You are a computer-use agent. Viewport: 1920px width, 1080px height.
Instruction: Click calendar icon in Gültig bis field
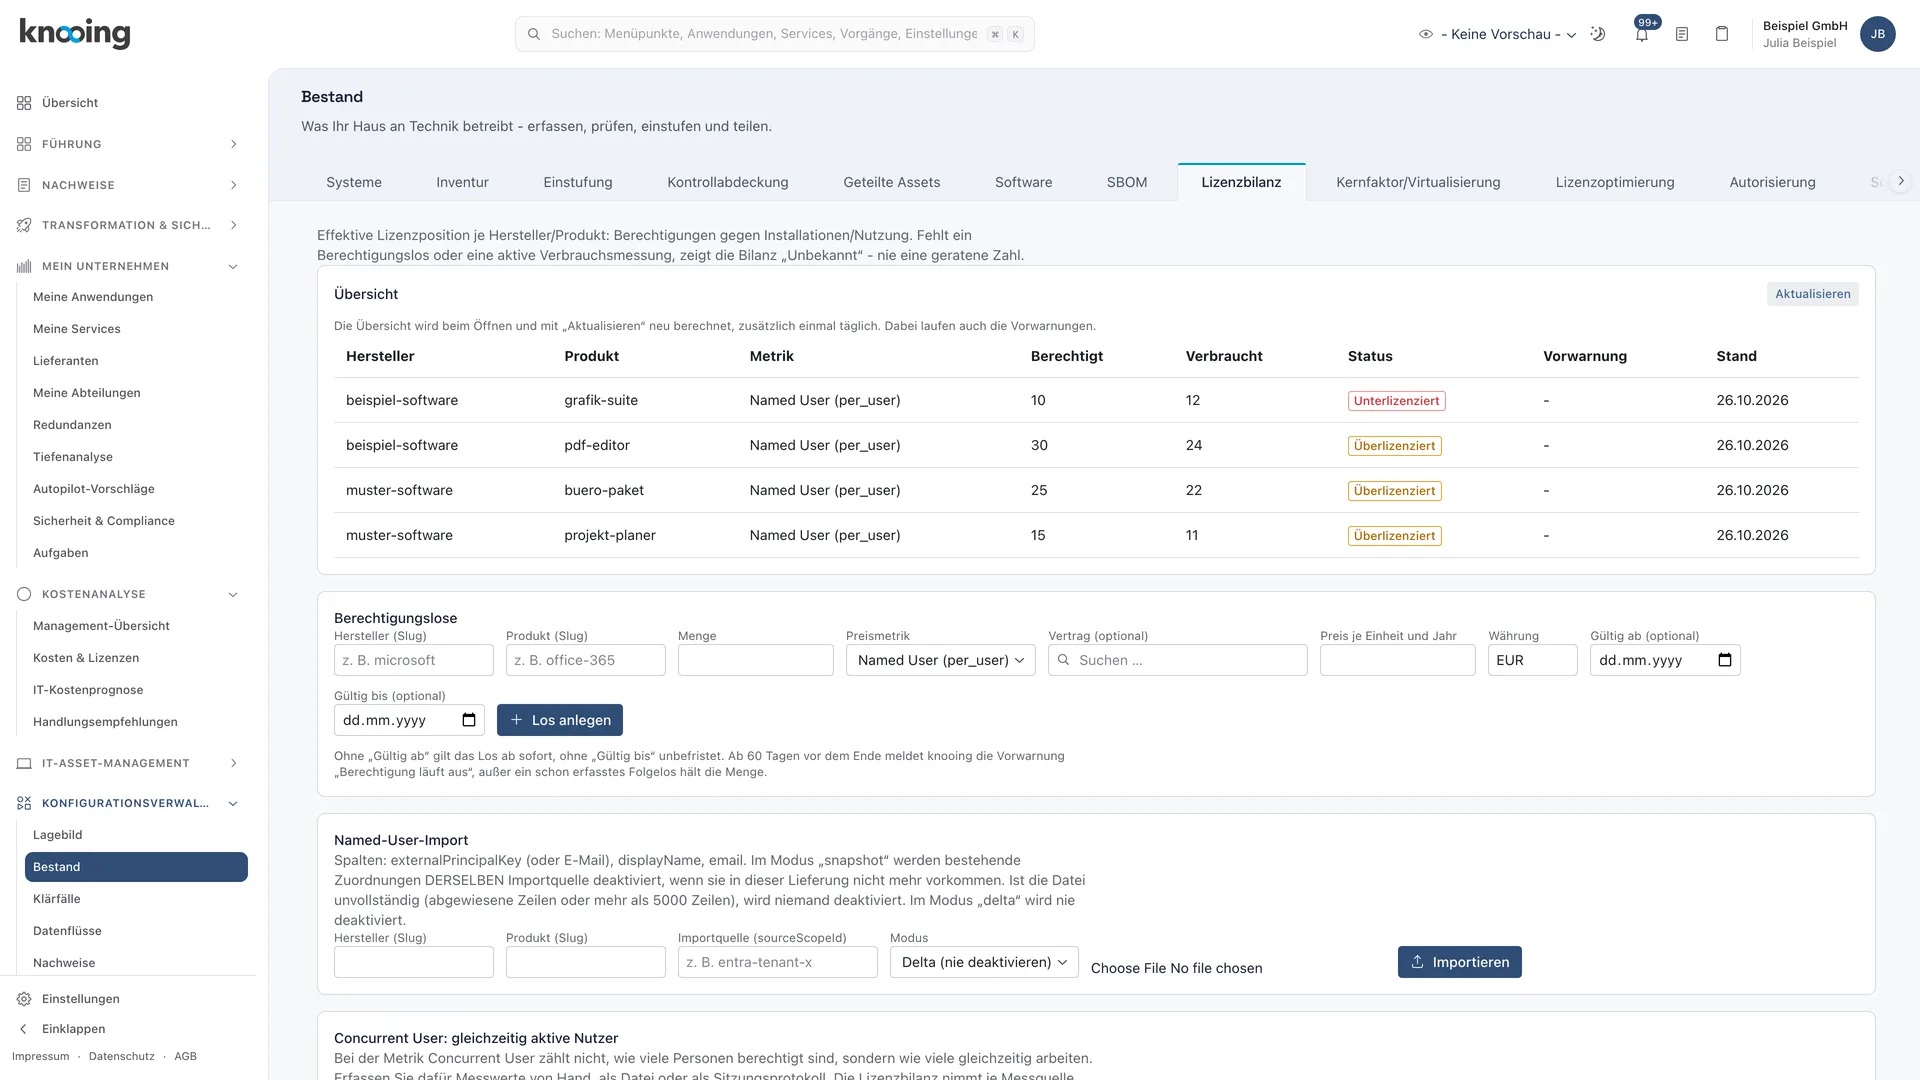pos(469,720)
